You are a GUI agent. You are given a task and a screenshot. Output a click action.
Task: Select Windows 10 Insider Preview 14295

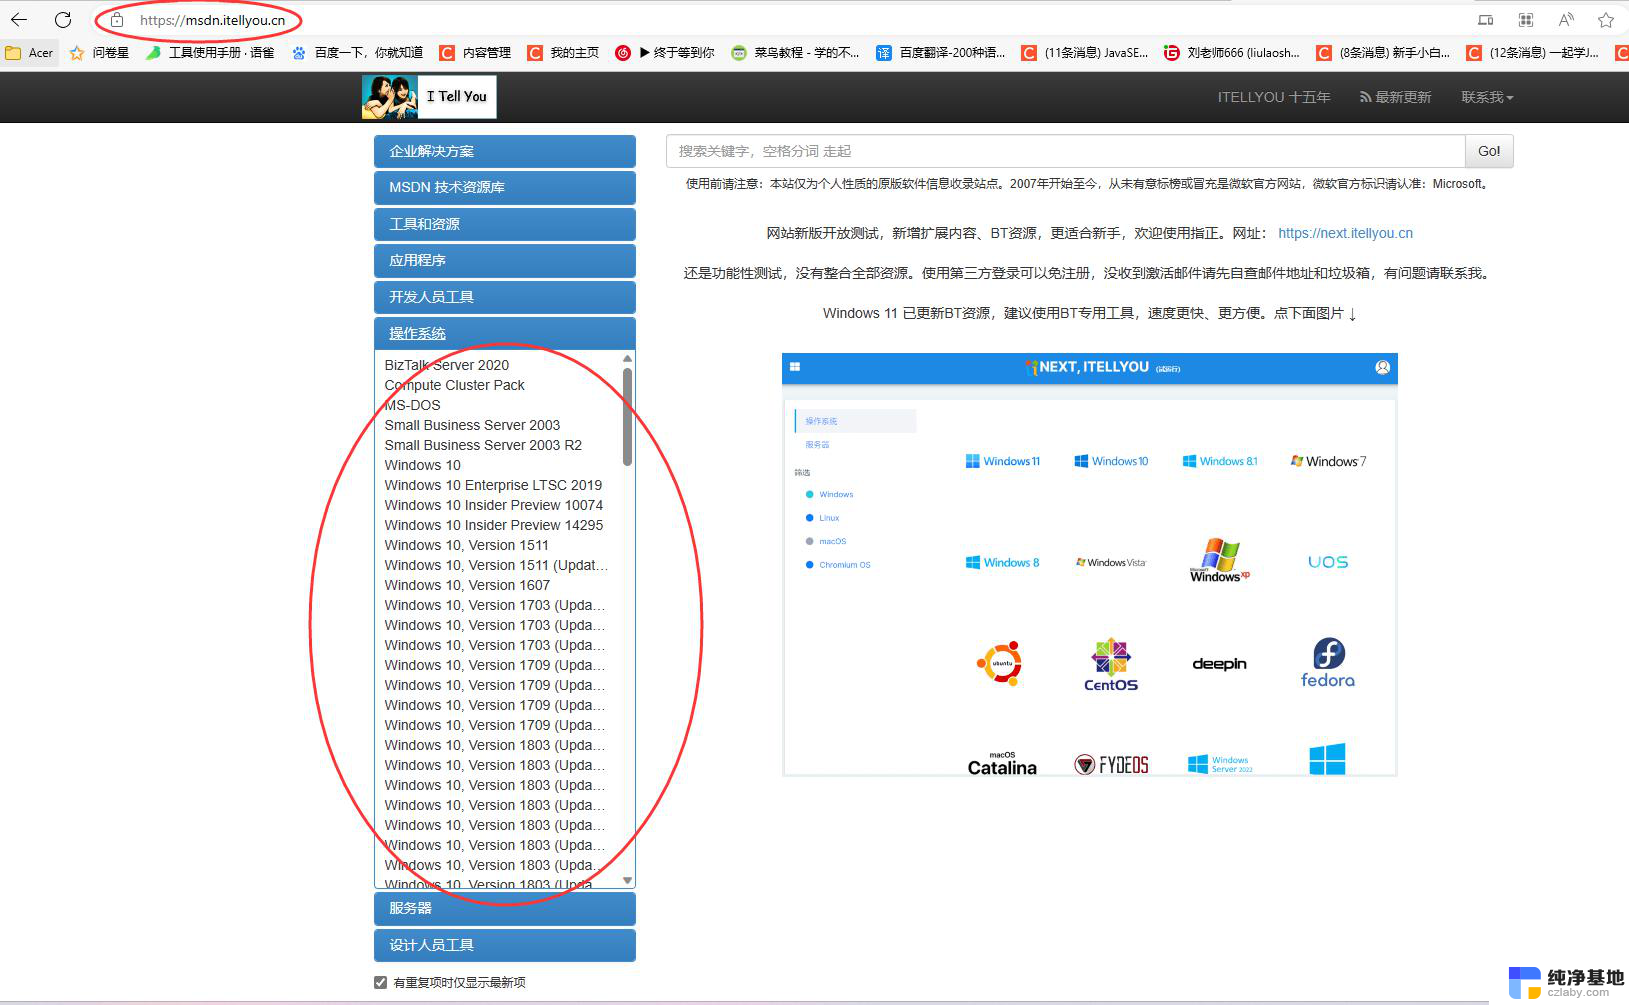point(494,525)
